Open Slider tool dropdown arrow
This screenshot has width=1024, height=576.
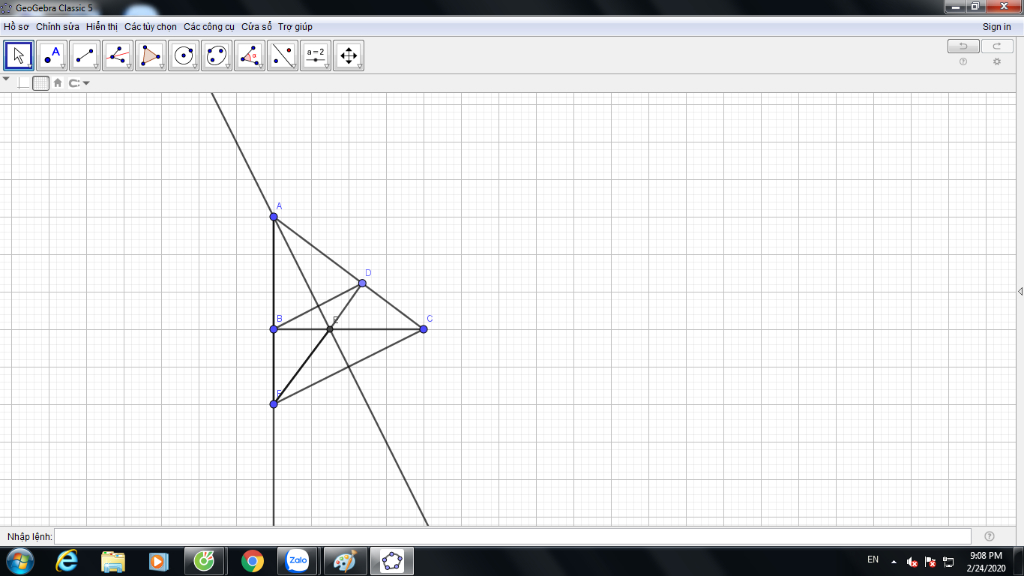pos(327,67)
